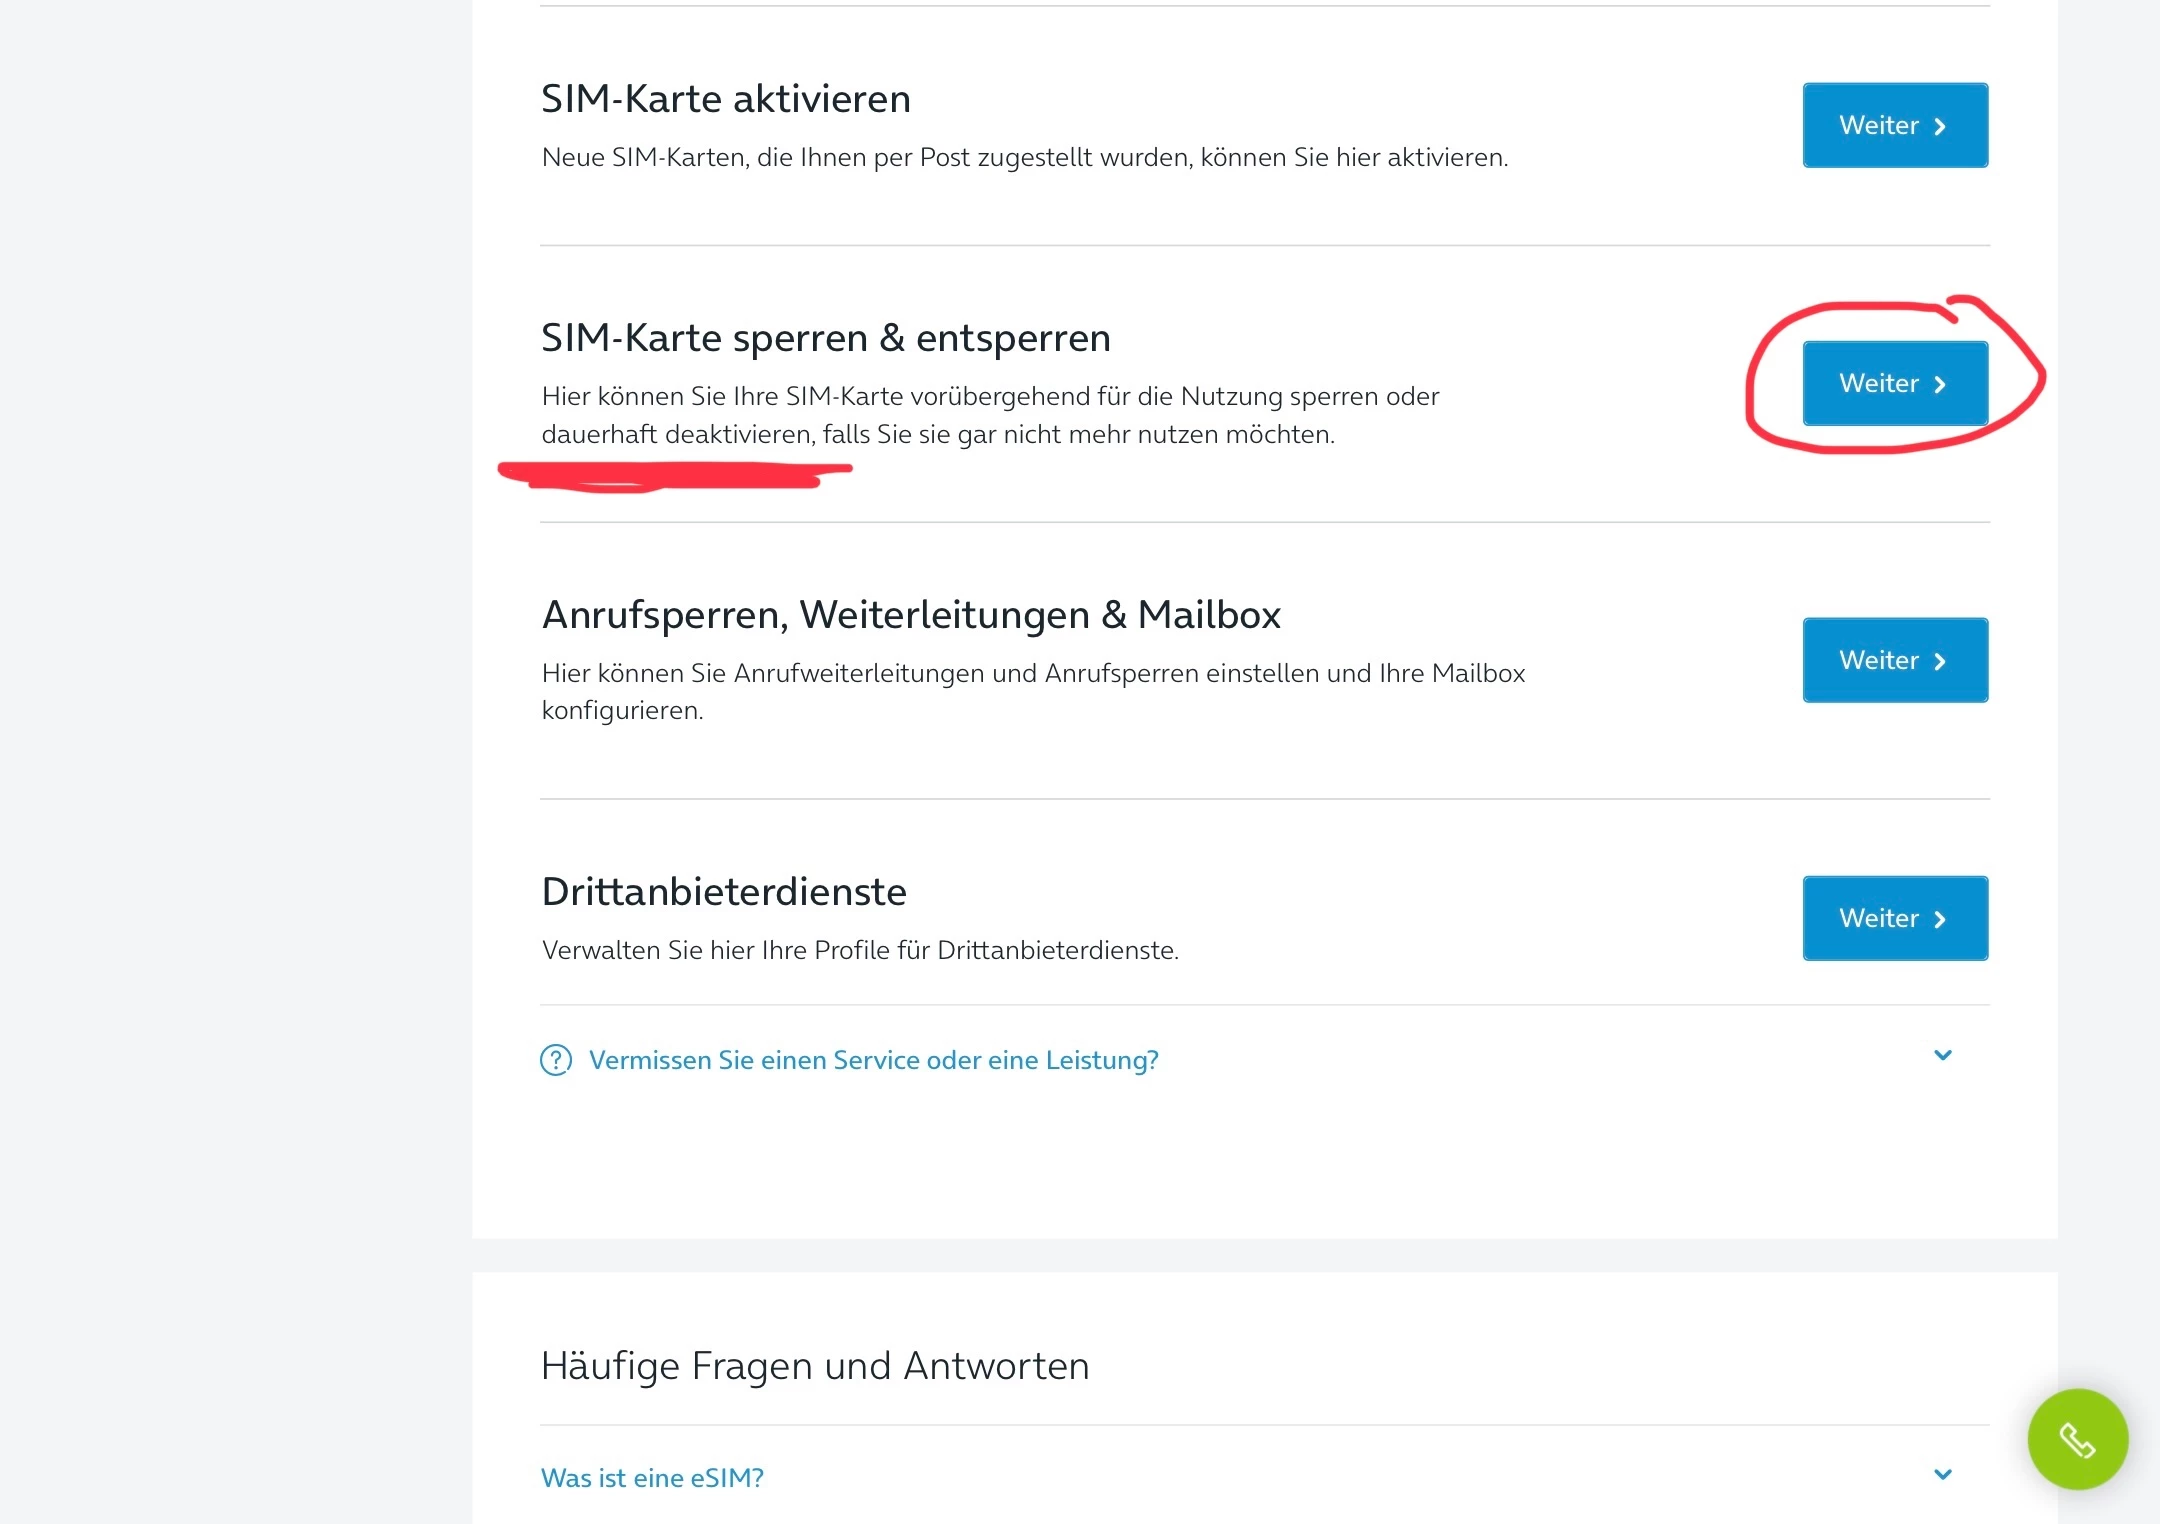Click the 'SIM-Karte sperren & entsperren' heading

pyautogui.click(x=825, y=338)
